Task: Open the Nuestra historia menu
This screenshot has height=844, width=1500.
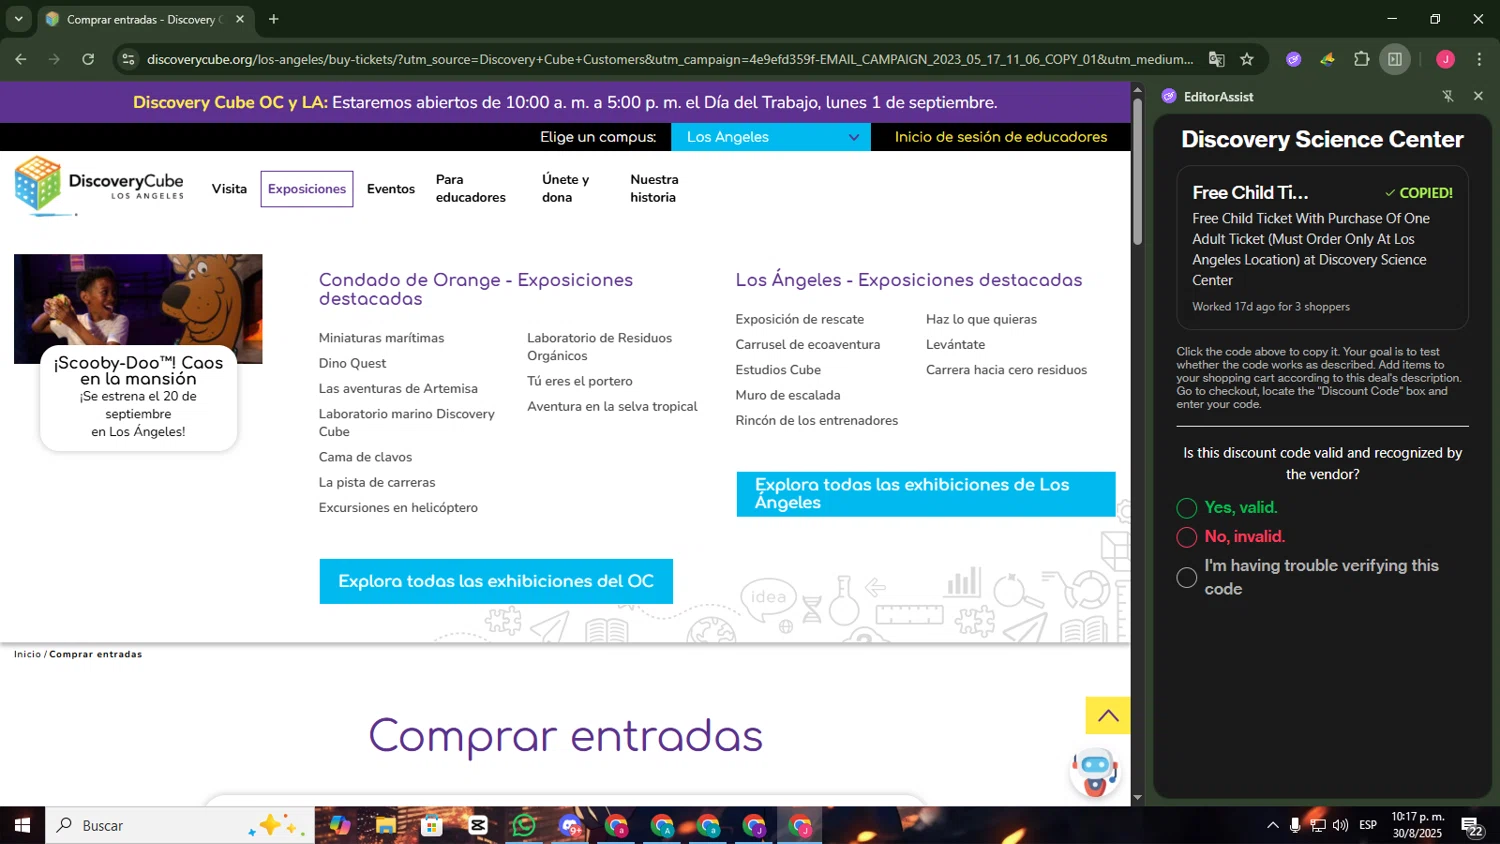Action: 654,189
